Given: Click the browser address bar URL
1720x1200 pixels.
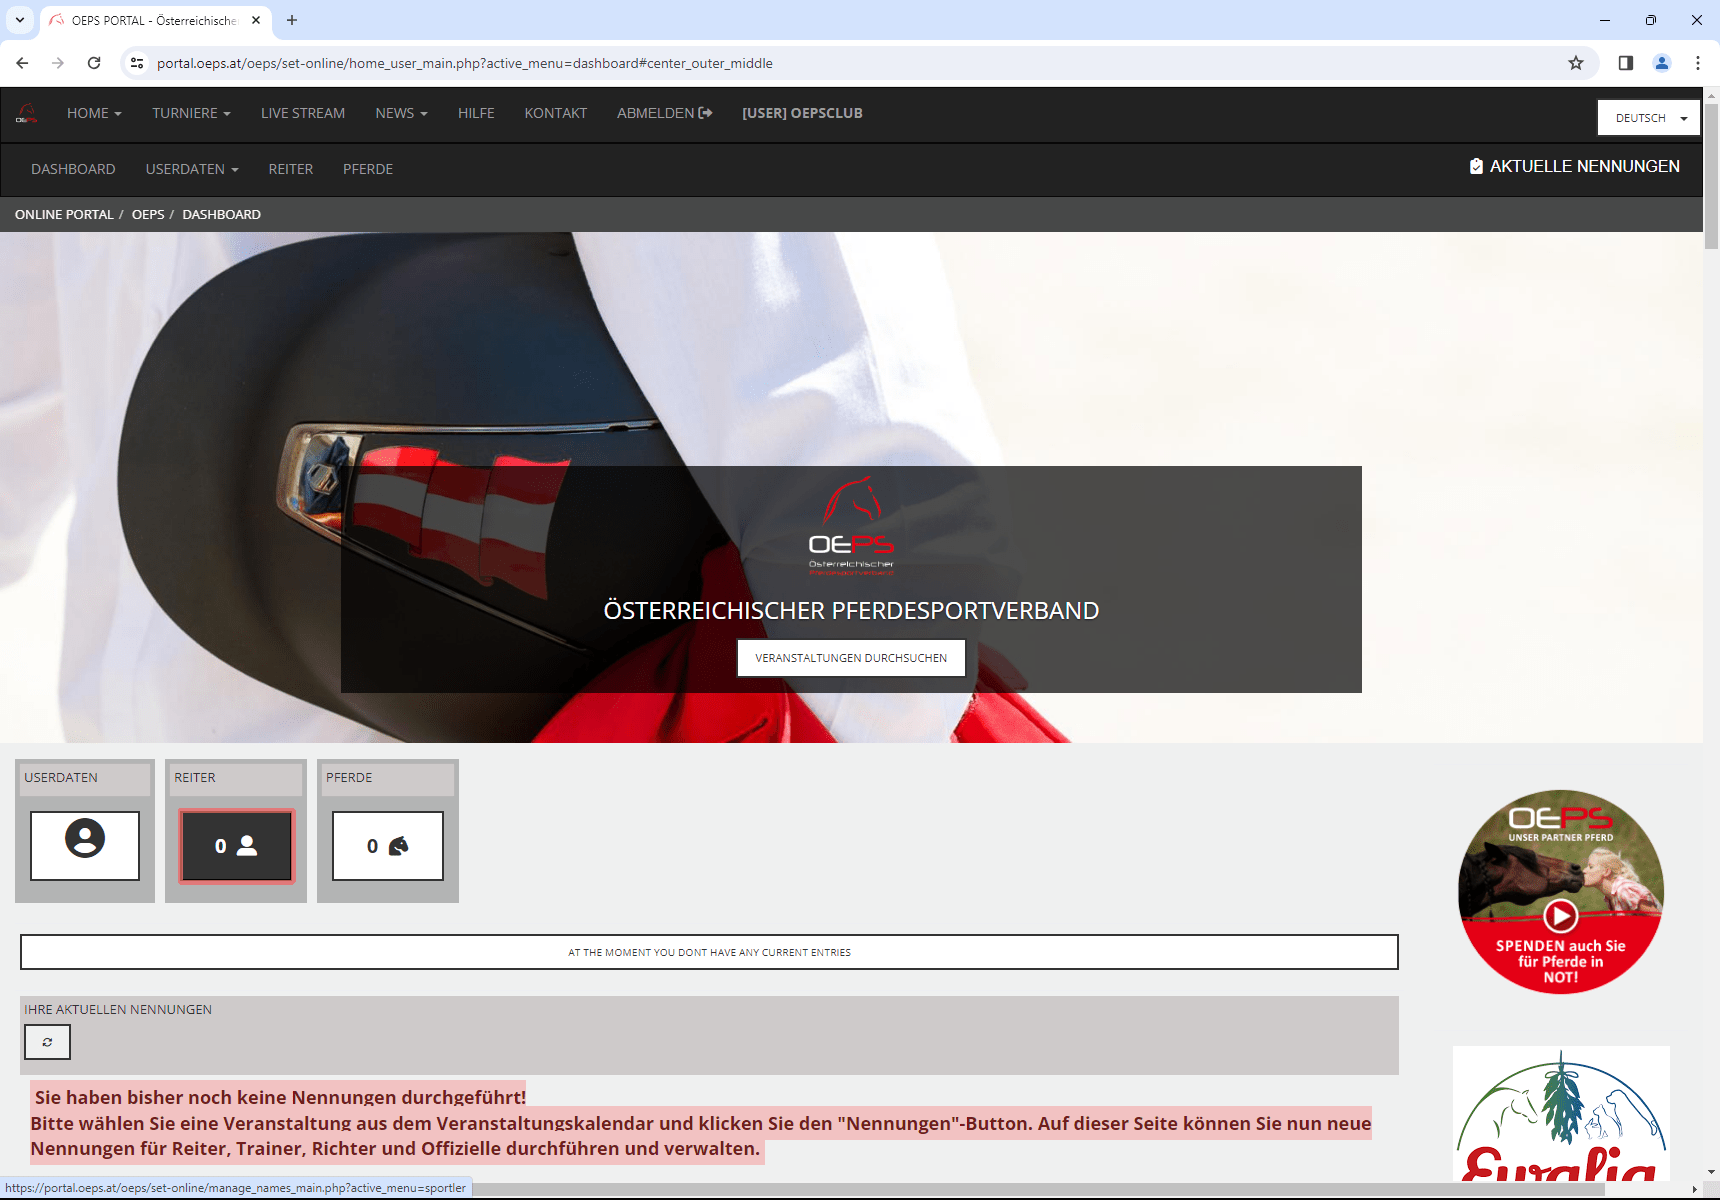Looking at the screenshot, I should coord(464,63).
